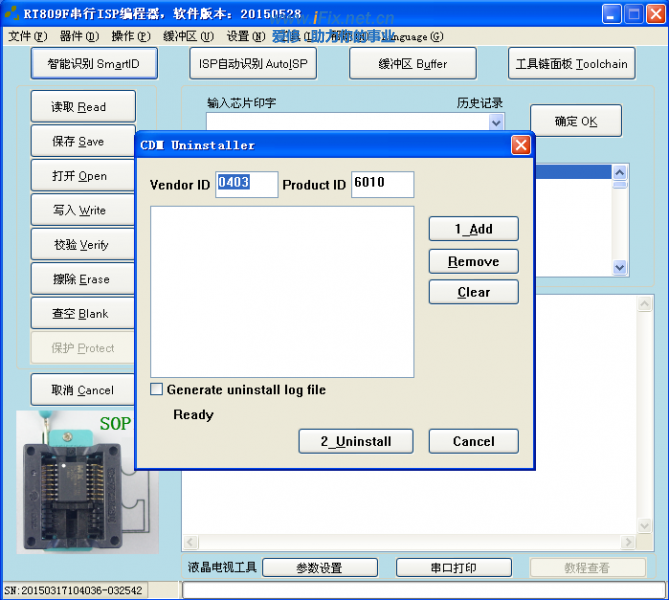Viewport: 669px width, 600px height.
Task: Click the 串口打印 serial print button
Action: click(453, 568)
